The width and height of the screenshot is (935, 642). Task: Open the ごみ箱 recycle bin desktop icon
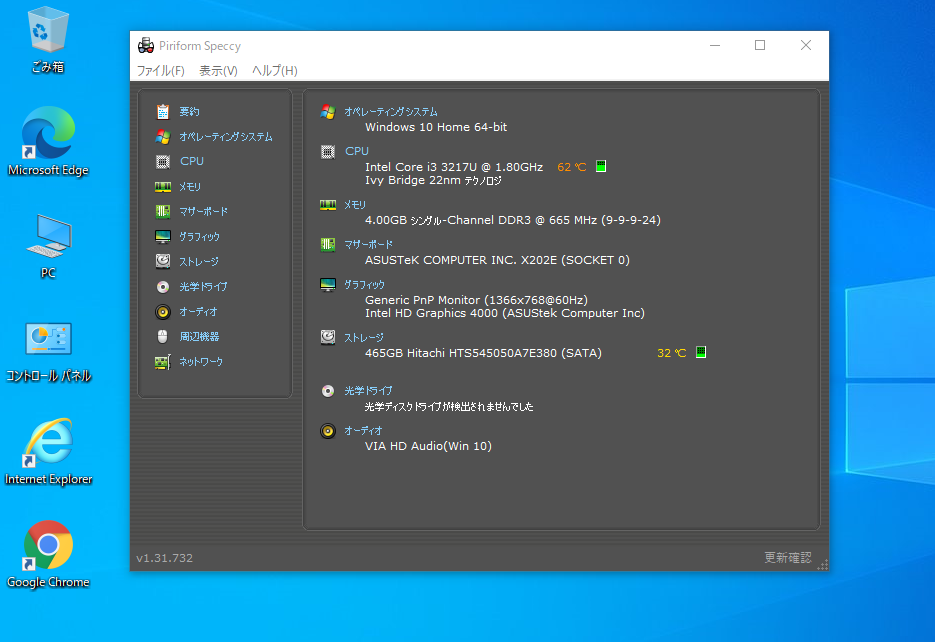(48, 41)
